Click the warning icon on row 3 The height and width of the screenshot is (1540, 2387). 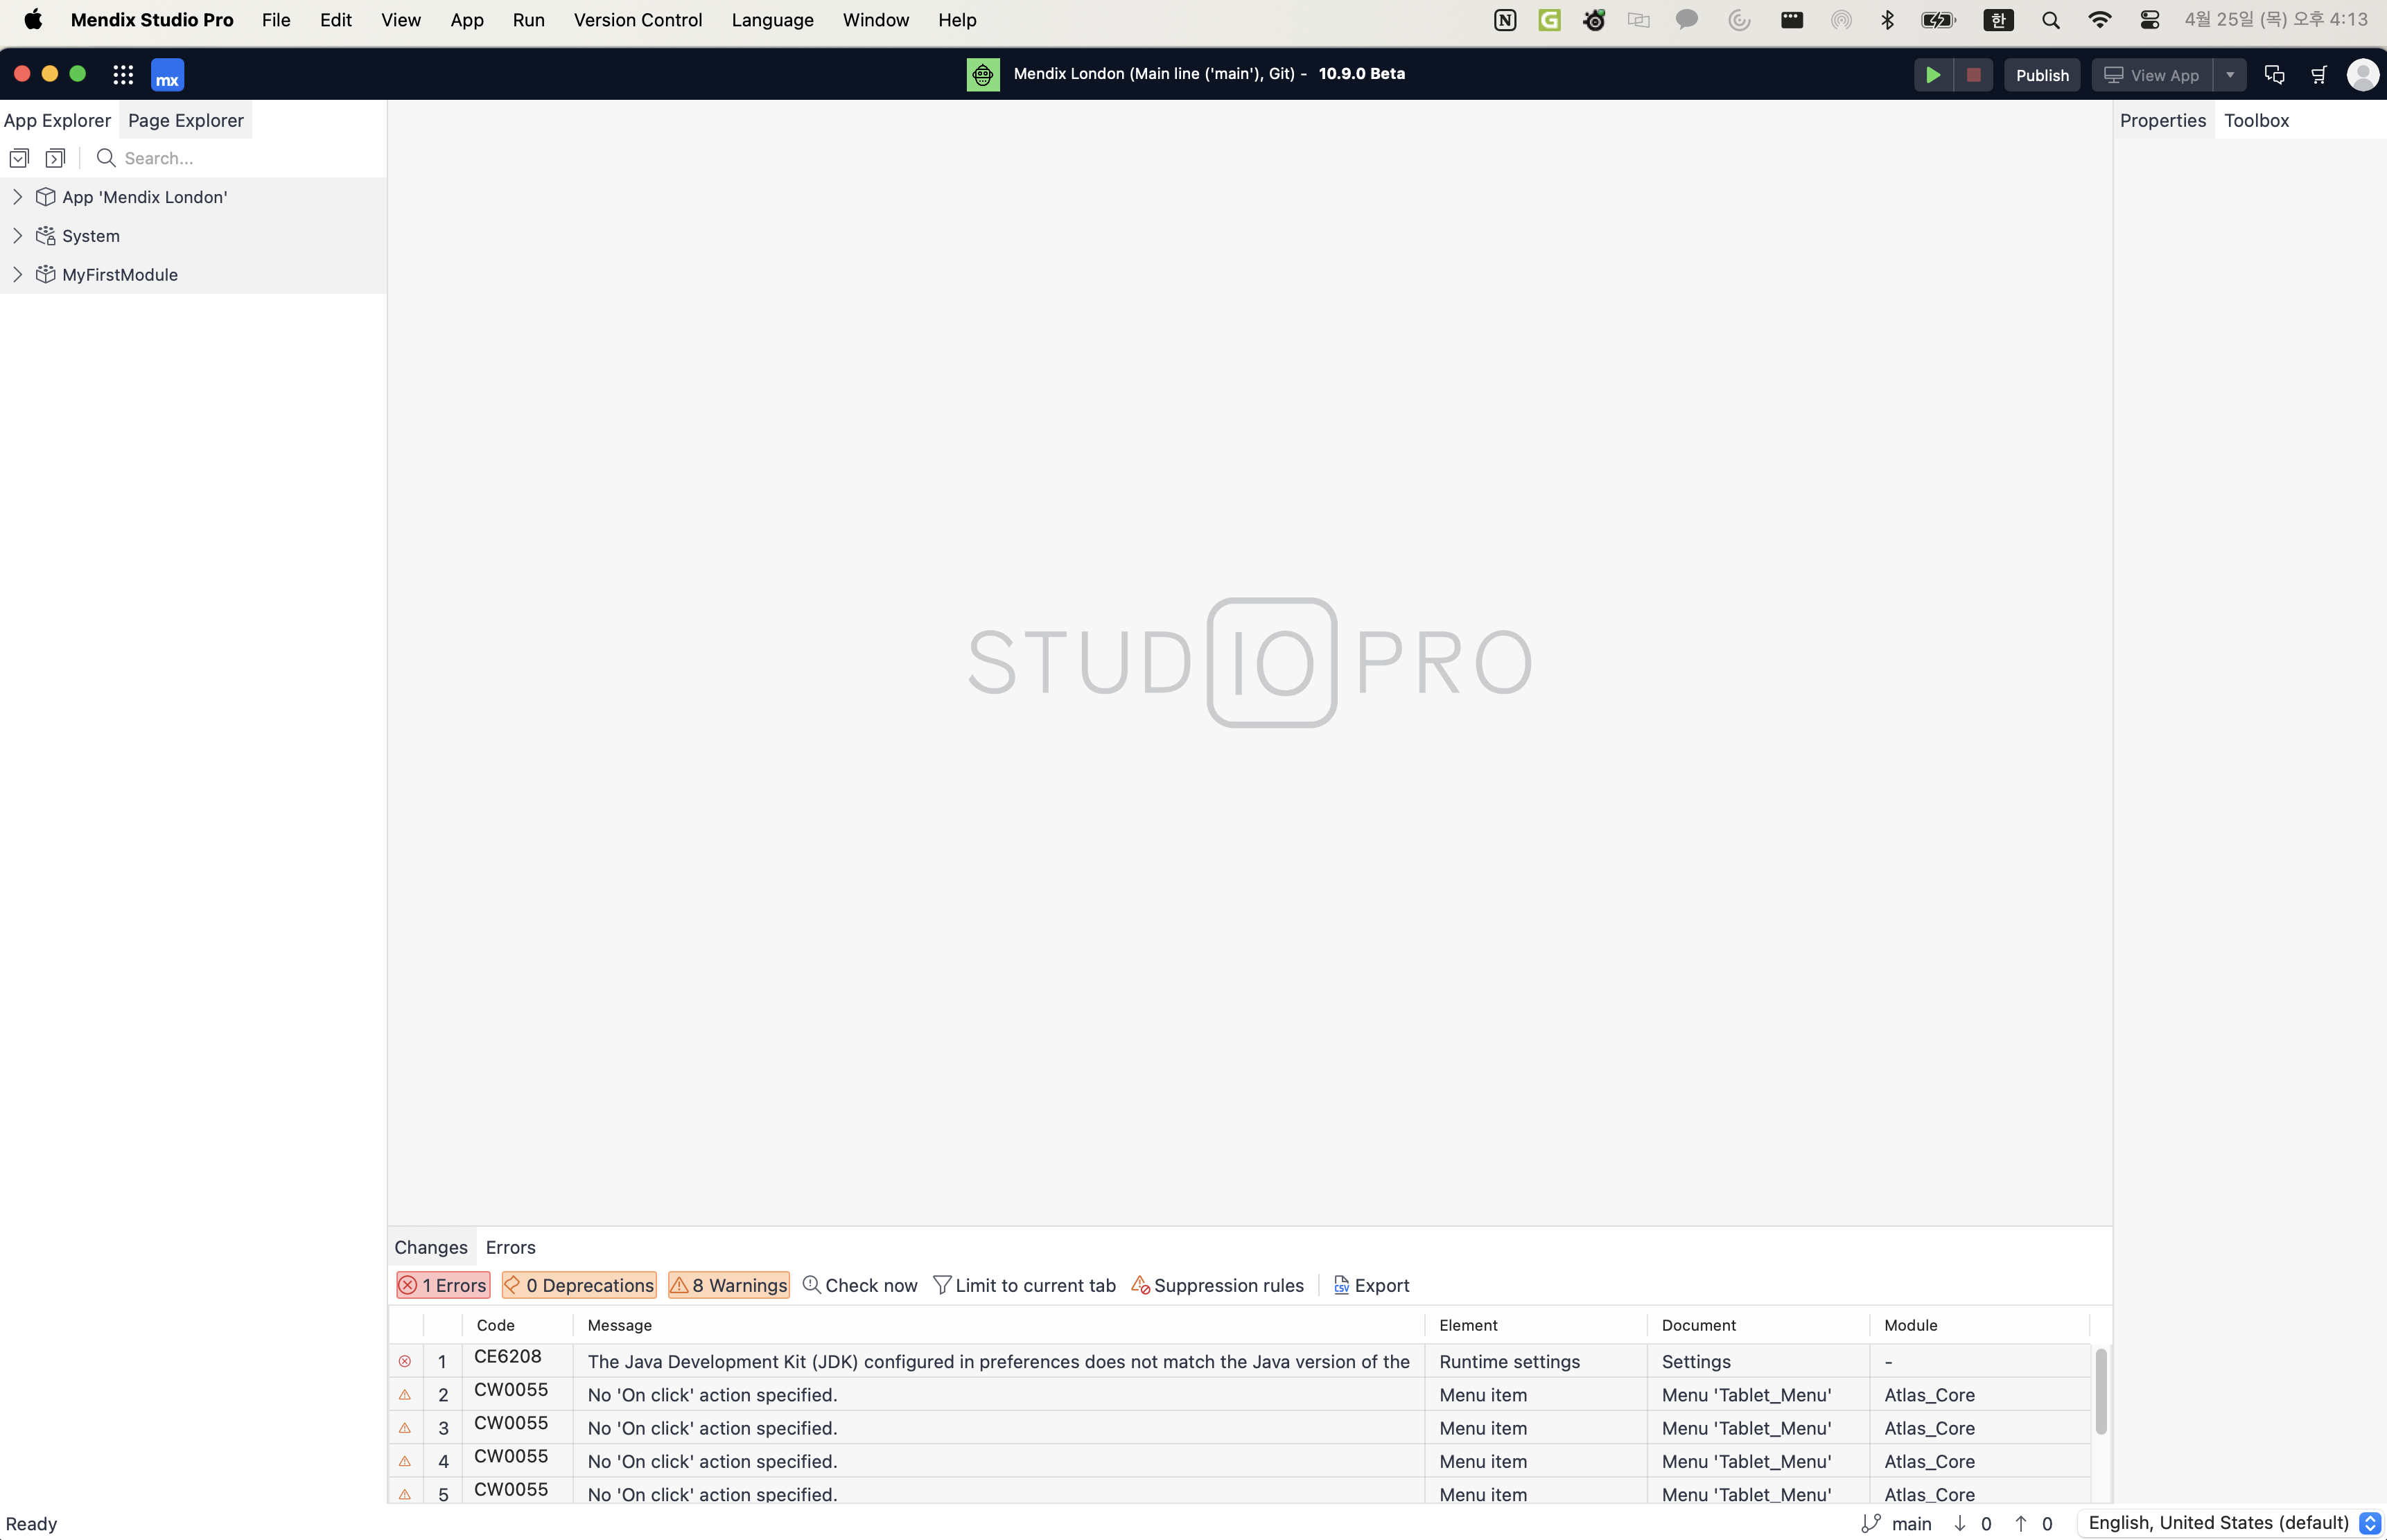point(405,1428)
